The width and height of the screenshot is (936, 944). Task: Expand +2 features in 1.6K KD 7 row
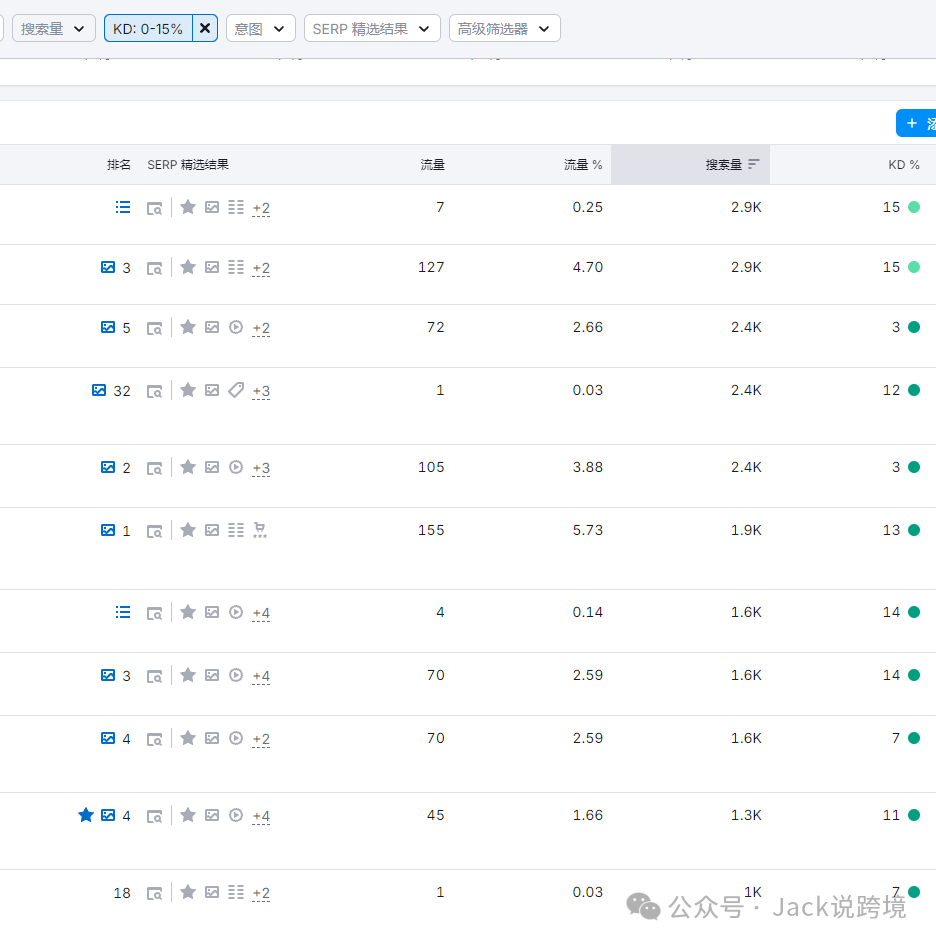pos(261,739)
